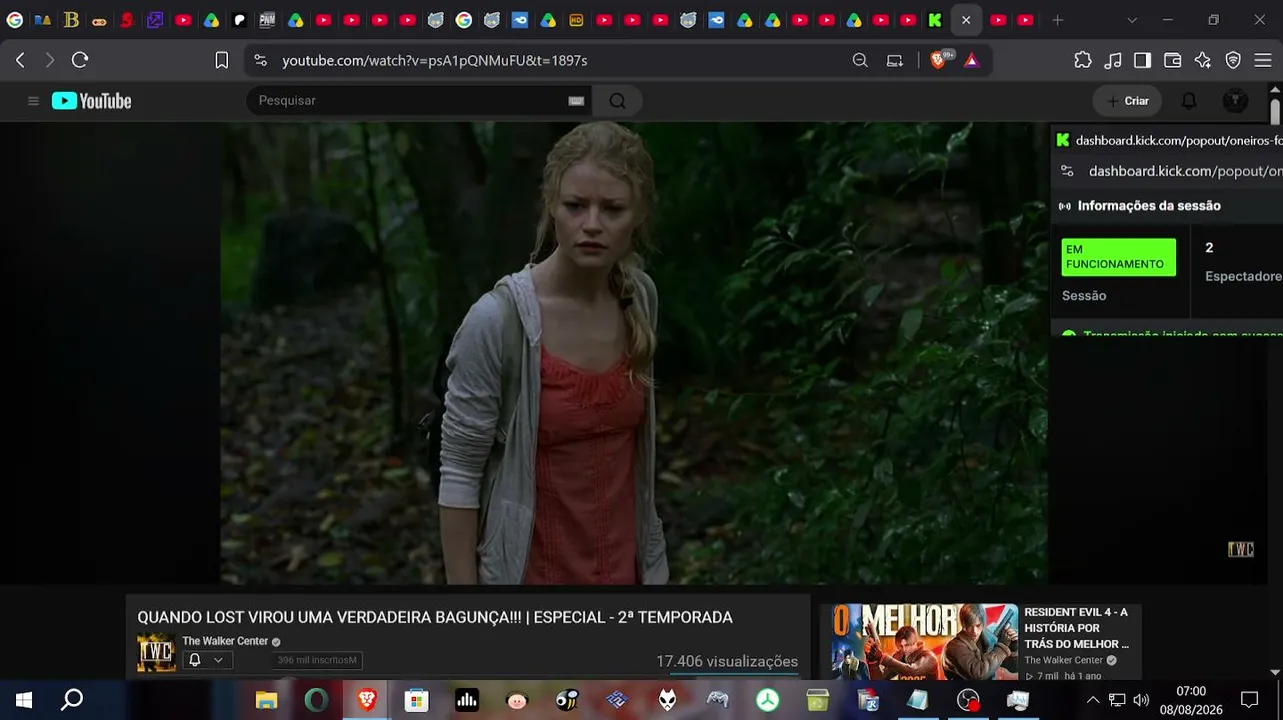This screenshot has height=720, width=1283.
Task: Open YouTube notifications bell
Action: pyautogui.click(x=1189, y=101)
